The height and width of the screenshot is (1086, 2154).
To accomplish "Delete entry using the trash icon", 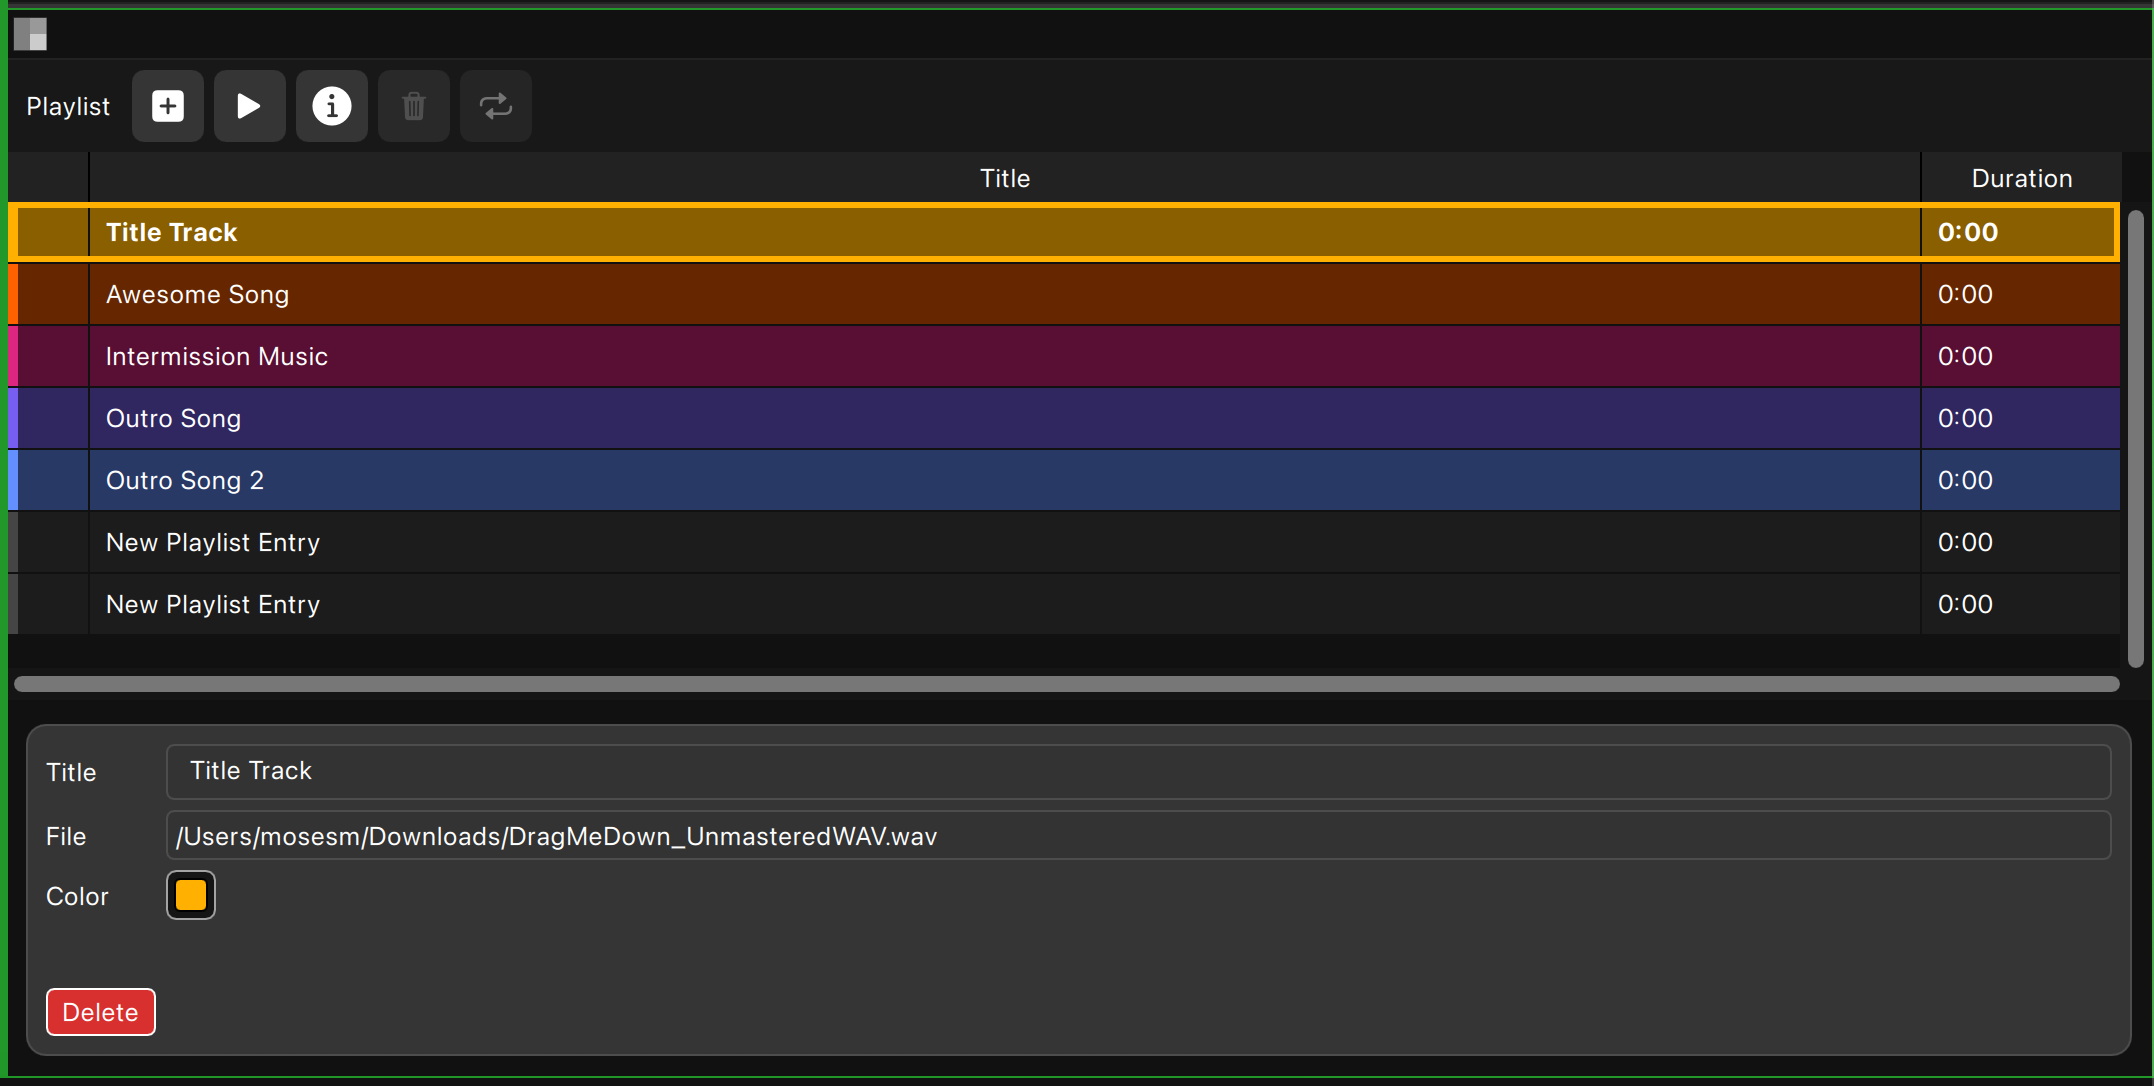I will (413, 106).
